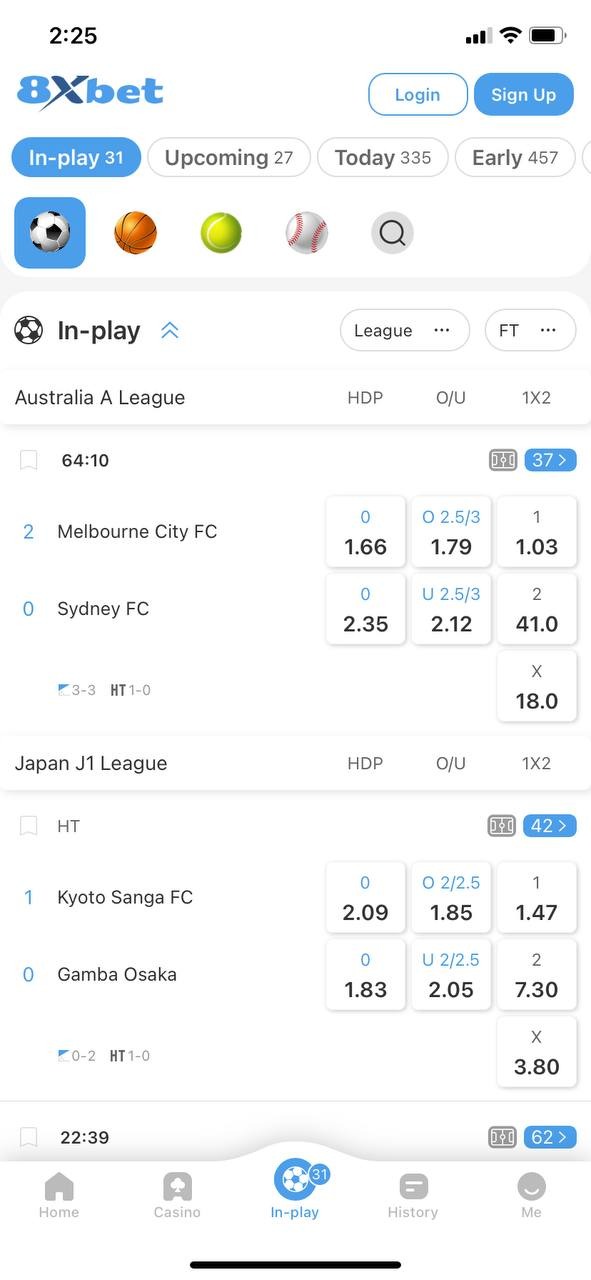Open the League filter dropdown
This screenshot has height=1280, width=591.
click(405, 330)
